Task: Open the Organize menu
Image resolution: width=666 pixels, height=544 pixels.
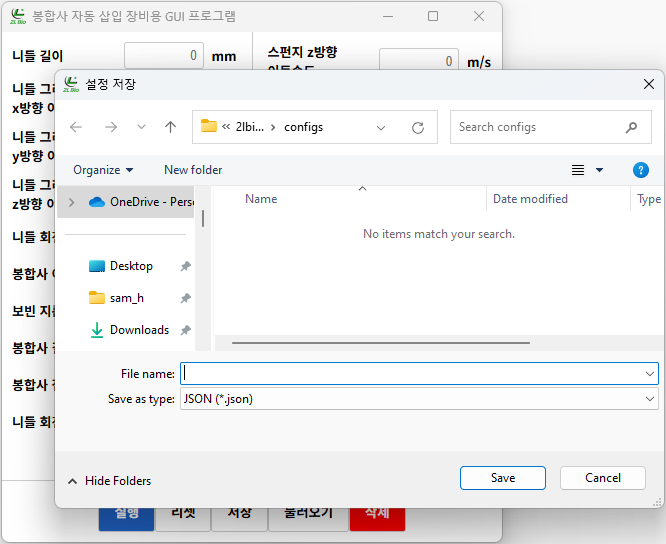Action: pyautogui.click(x=103, y=170)
